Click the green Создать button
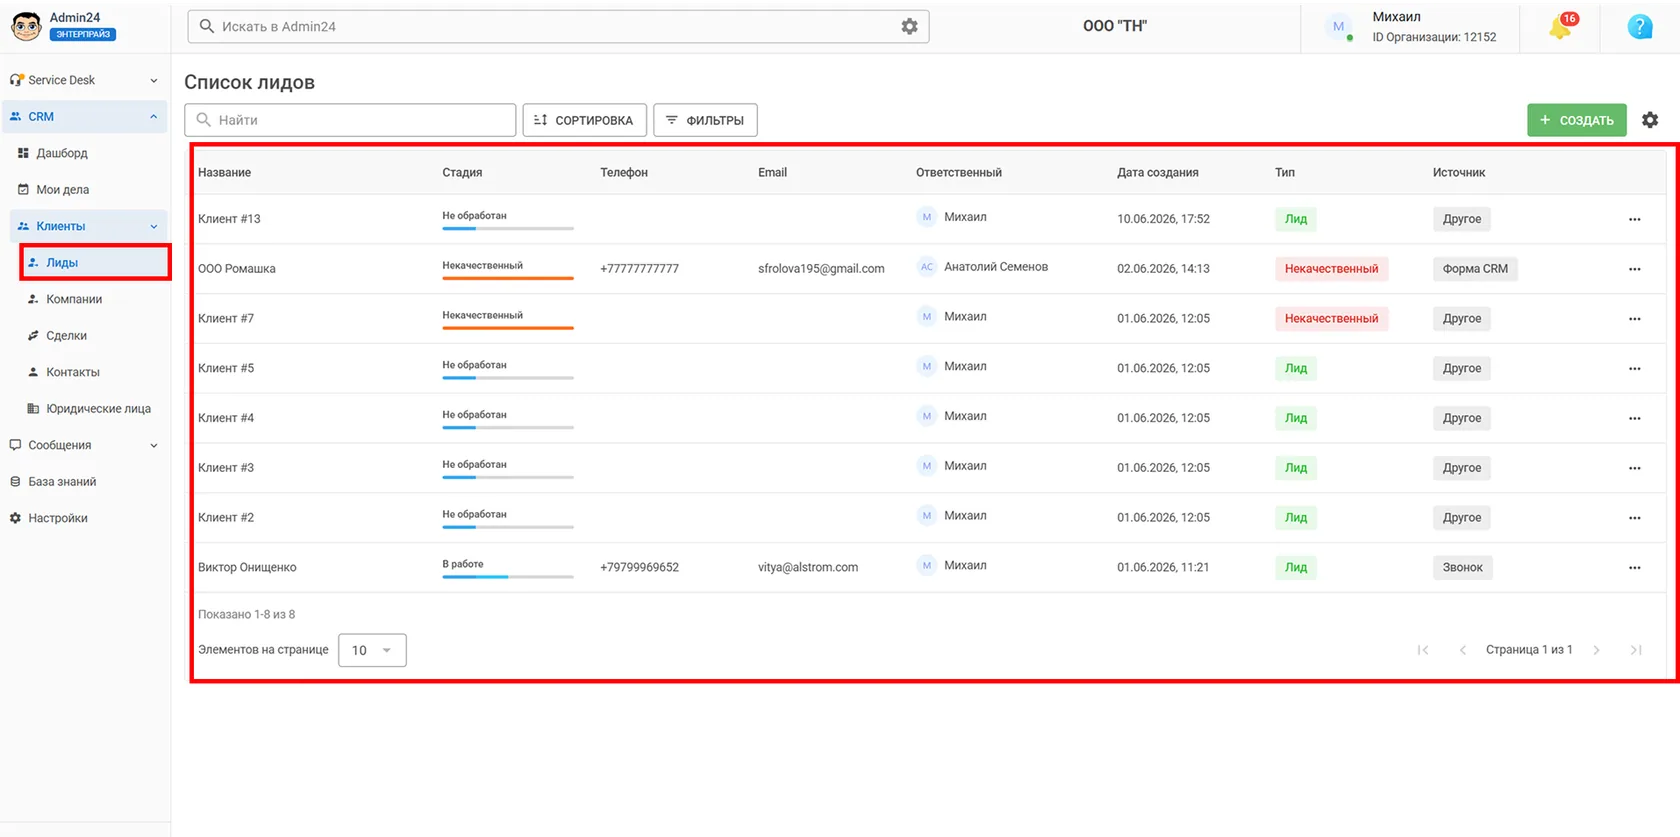The height and width of the screenshot is (837, 1680). coord(1576,120)
